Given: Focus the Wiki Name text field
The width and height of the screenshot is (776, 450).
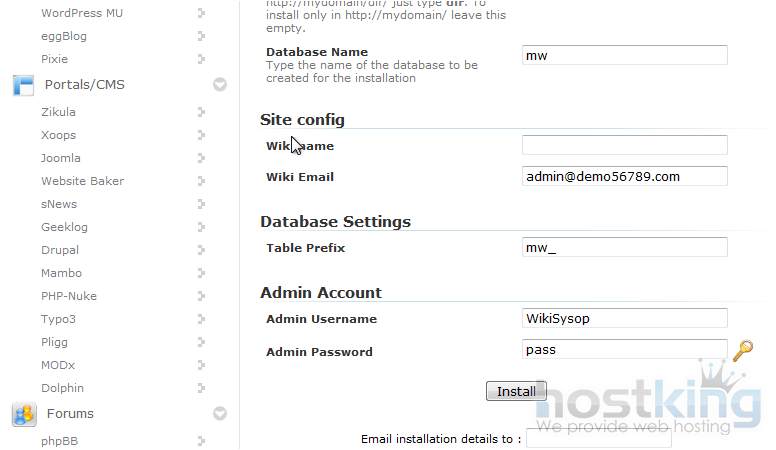Looking at the screenshot, I should pyautogui.click(x=624, y=146).
